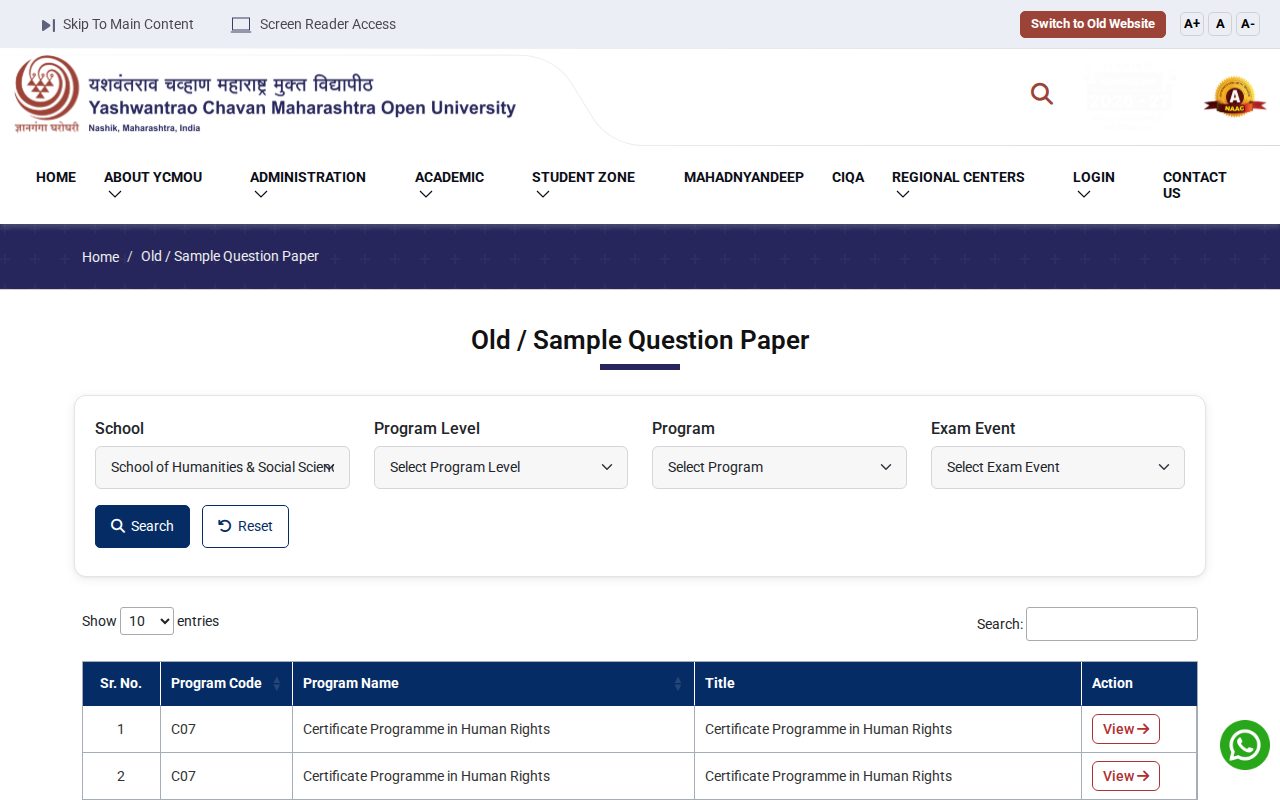The width and height of the screenshot is (1280, 800).
Task: Click Program Name cell in row 2
Action: pyautogui.click(x=493, y=776)
